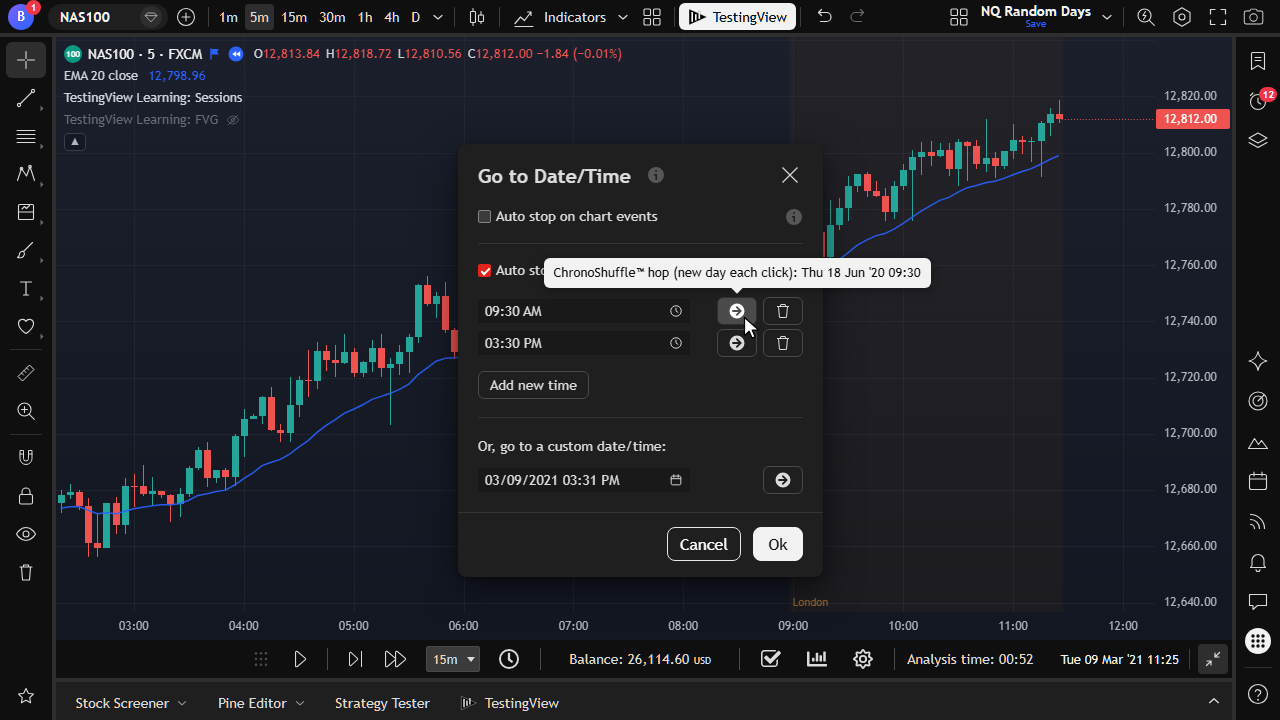Change the 15m replay interval dropdown
The height and width of the screenshot is (720, 1280).
453,659
